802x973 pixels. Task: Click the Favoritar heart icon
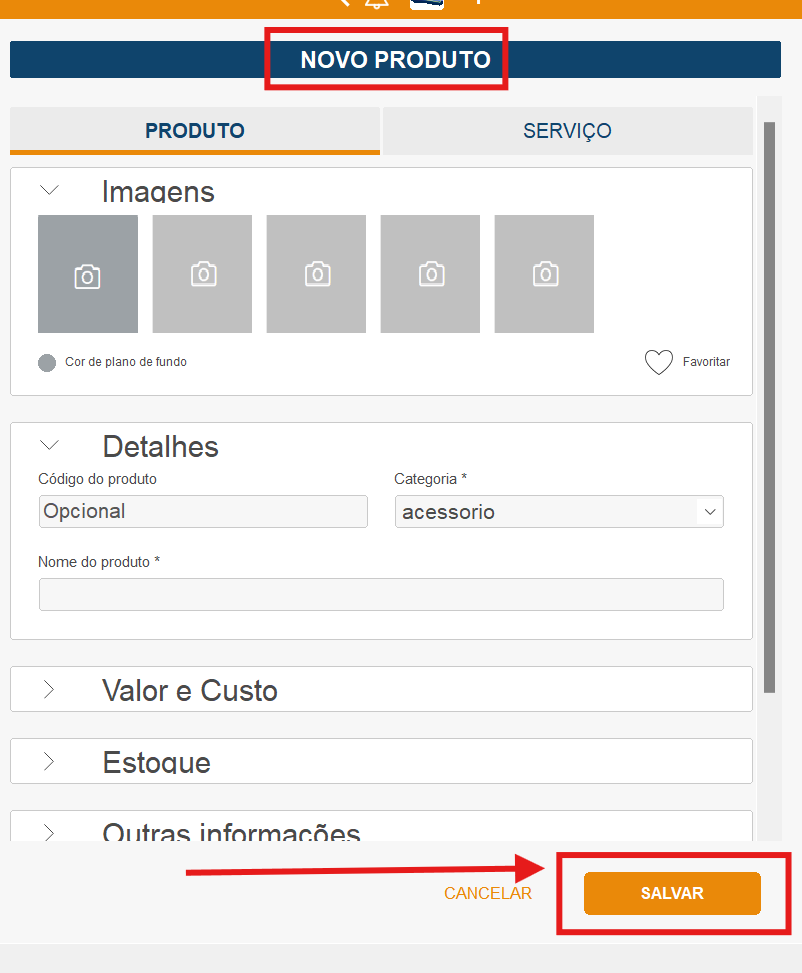pos(658,362)
